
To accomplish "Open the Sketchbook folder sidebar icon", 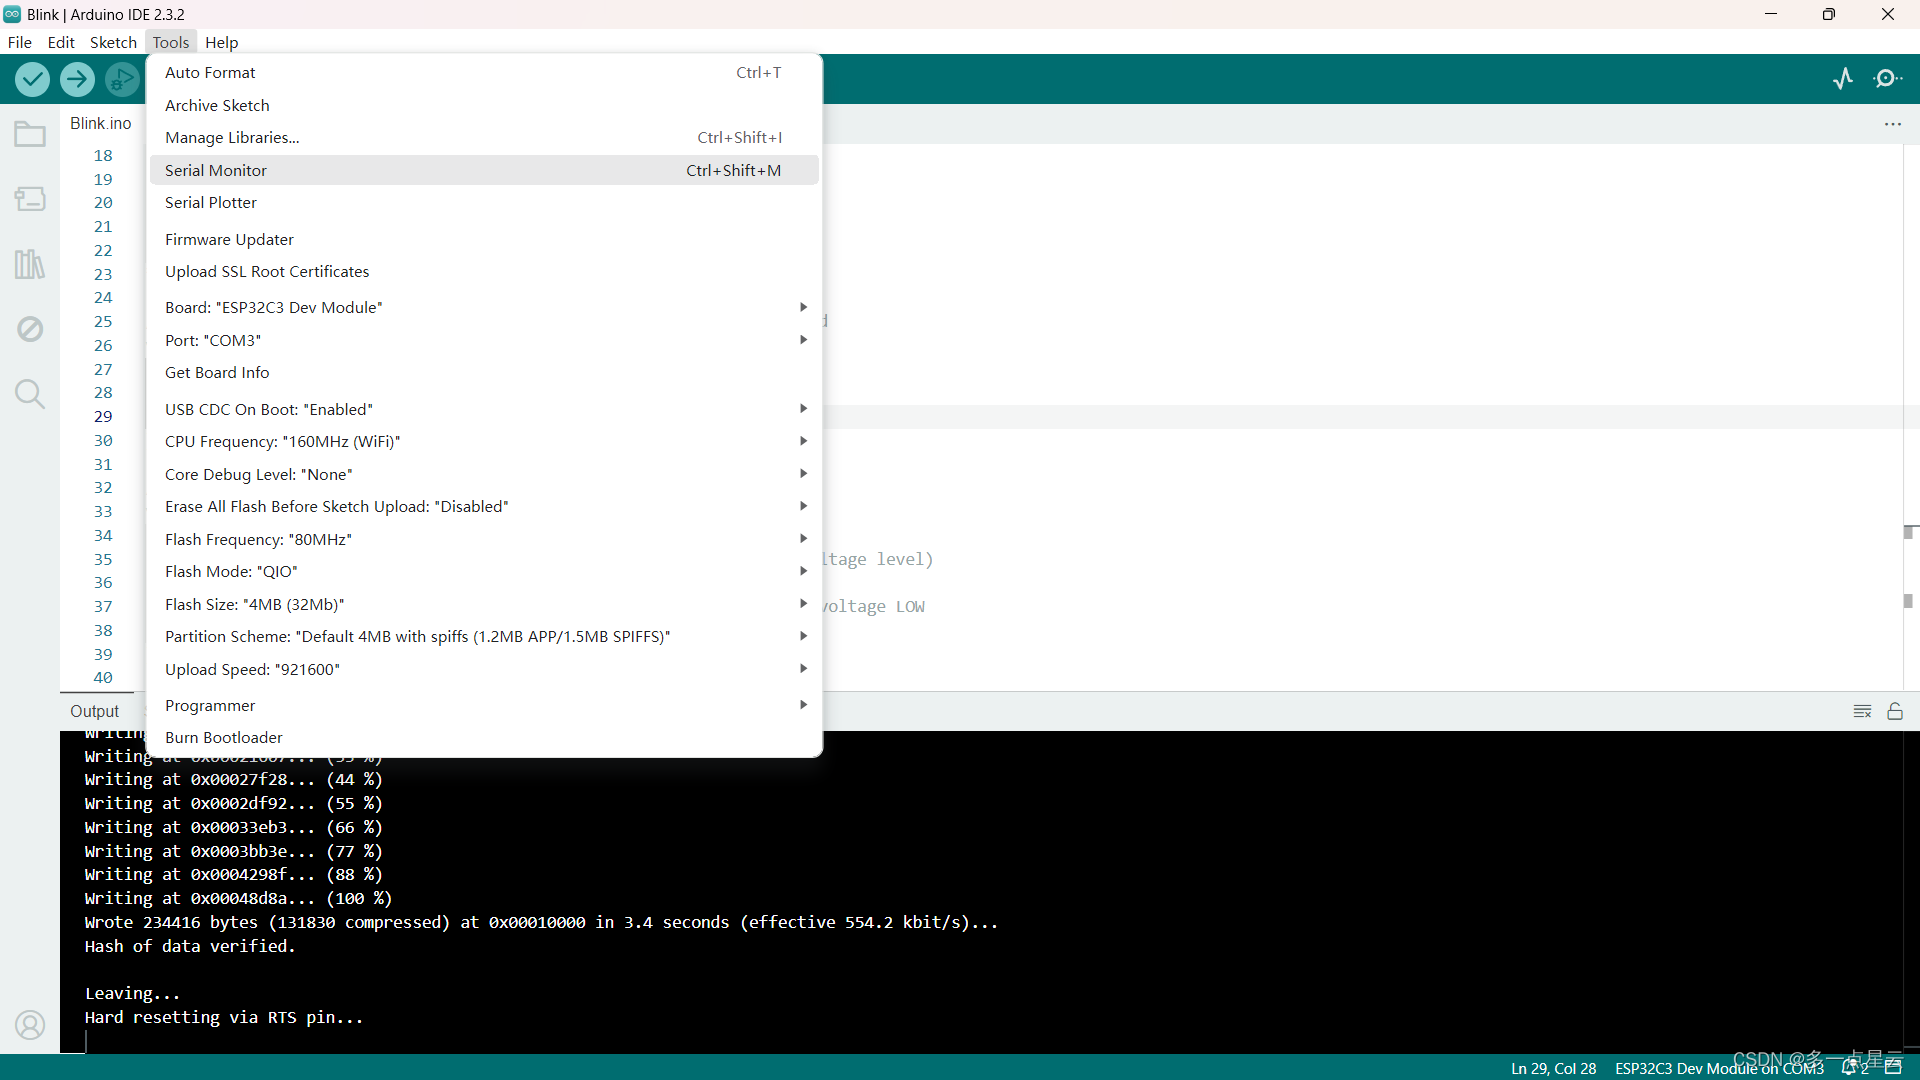I will pos(30,134).
